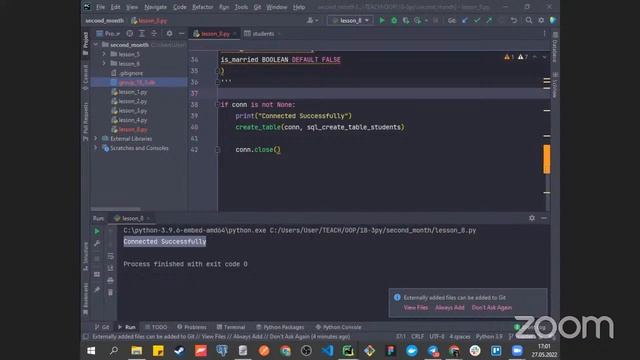
Task: Open the Terminal tool window tab
Action: (x=231, y=327)
